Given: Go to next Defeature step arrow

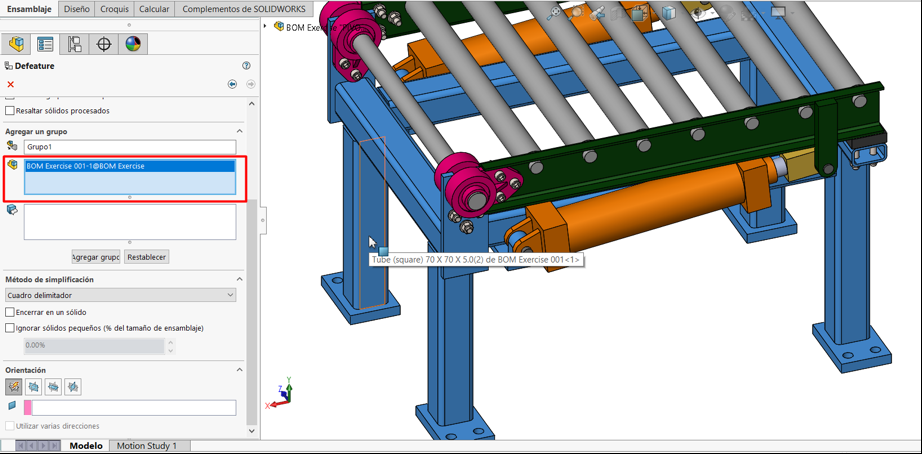Looking at the screenshot, I should pyautogui.click(x=251, y=84).
